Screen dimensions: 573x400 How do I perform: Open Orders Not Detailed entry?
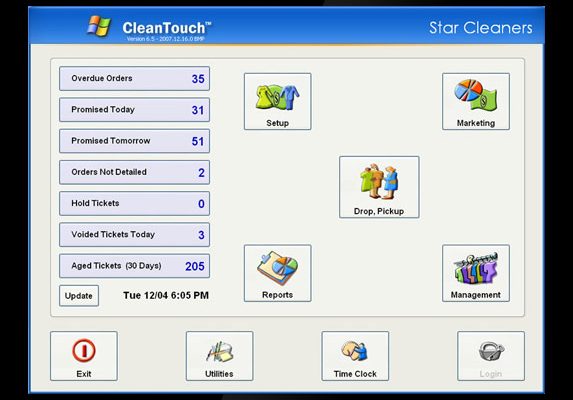pos(134,172)
